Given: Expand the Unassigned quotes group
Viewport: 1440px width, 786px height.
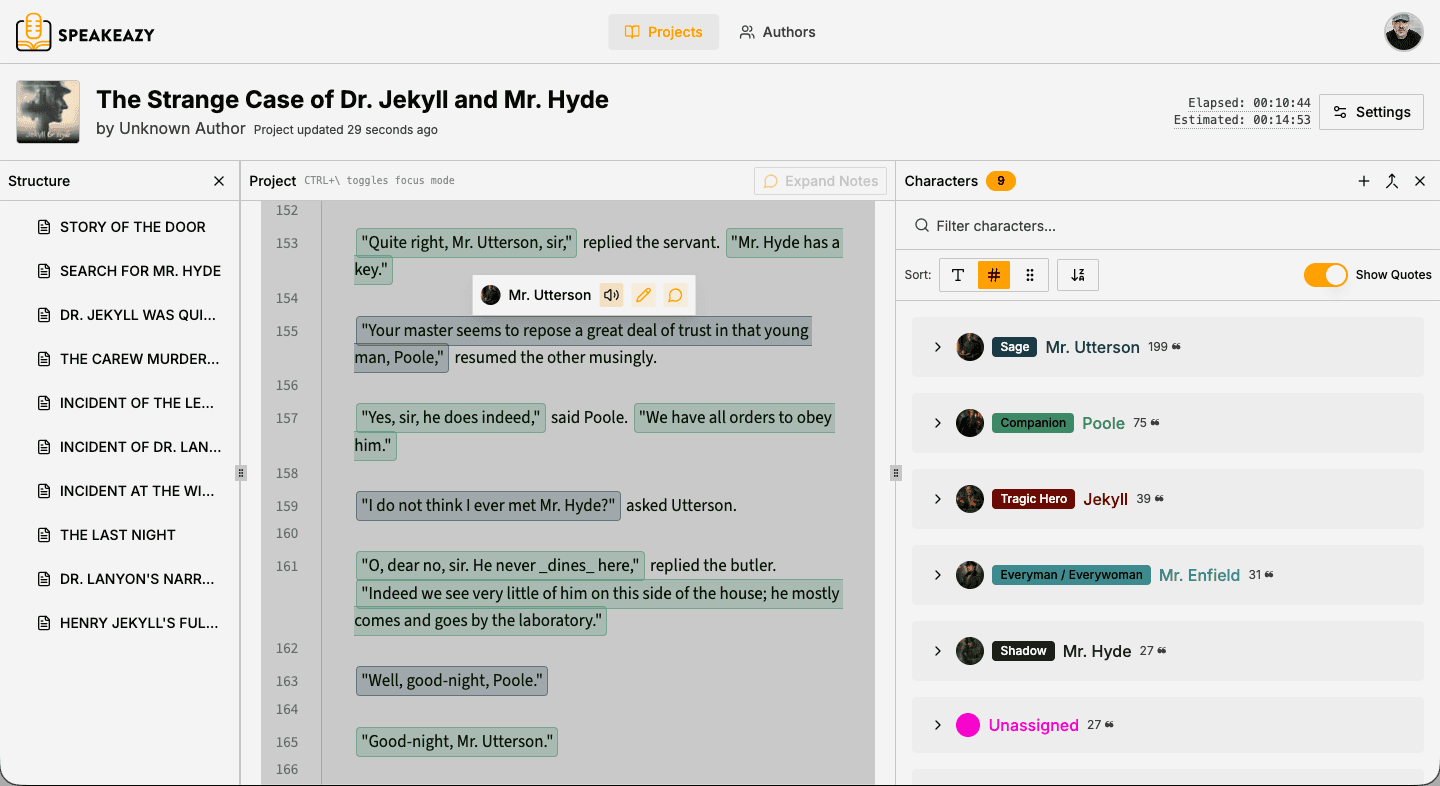Looking at the screenshot, I should coord(938,725).
